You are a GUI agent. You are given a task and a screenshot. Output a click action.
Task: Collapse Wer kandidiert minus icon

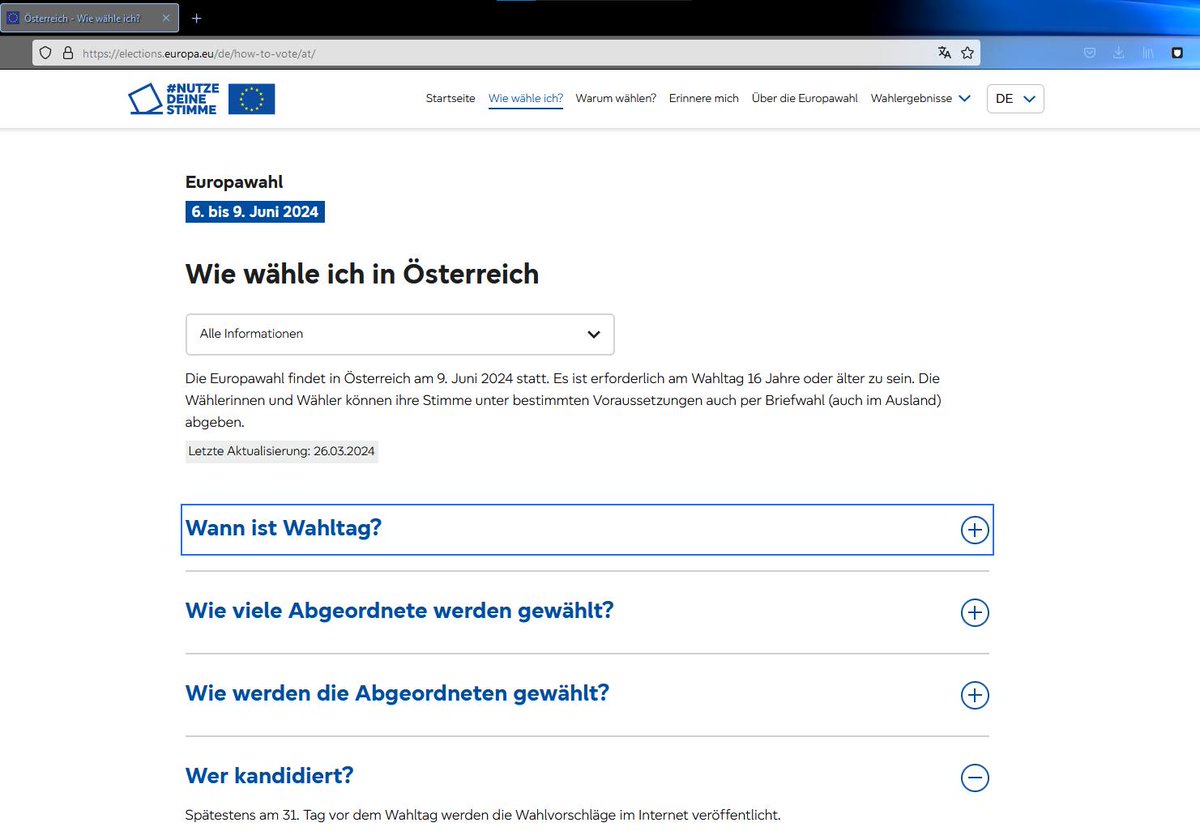(974, 777)
